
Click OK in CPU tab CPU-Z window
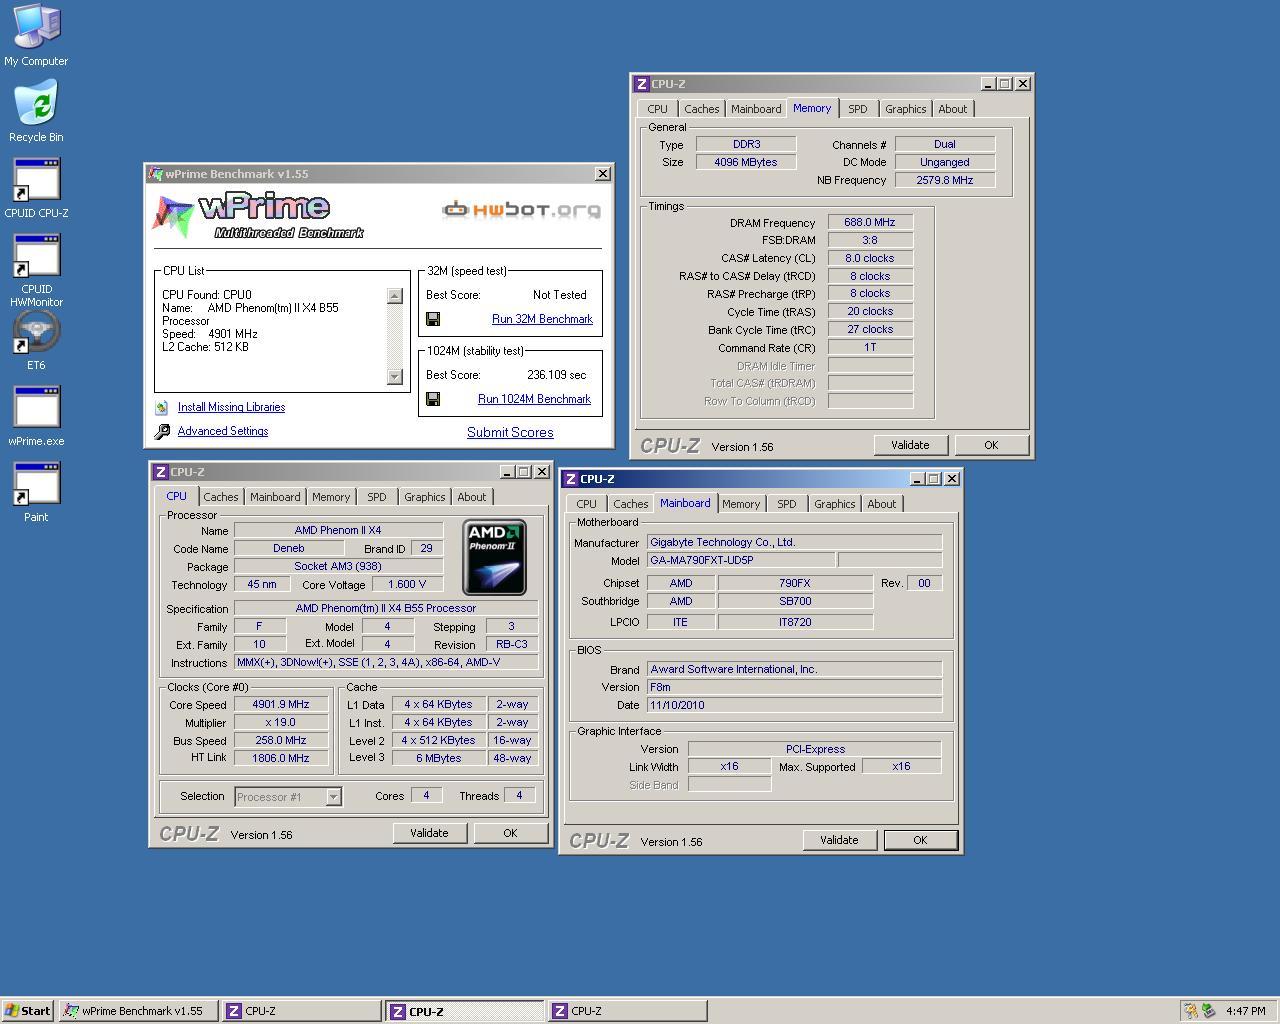click(x=510, y=833)
